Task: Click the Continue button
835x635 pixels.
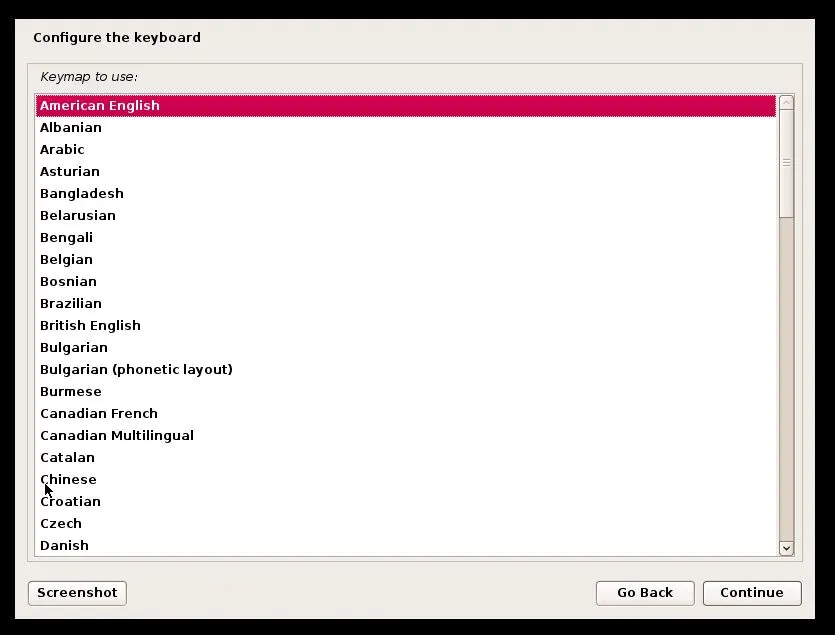Action: [752, 593]
